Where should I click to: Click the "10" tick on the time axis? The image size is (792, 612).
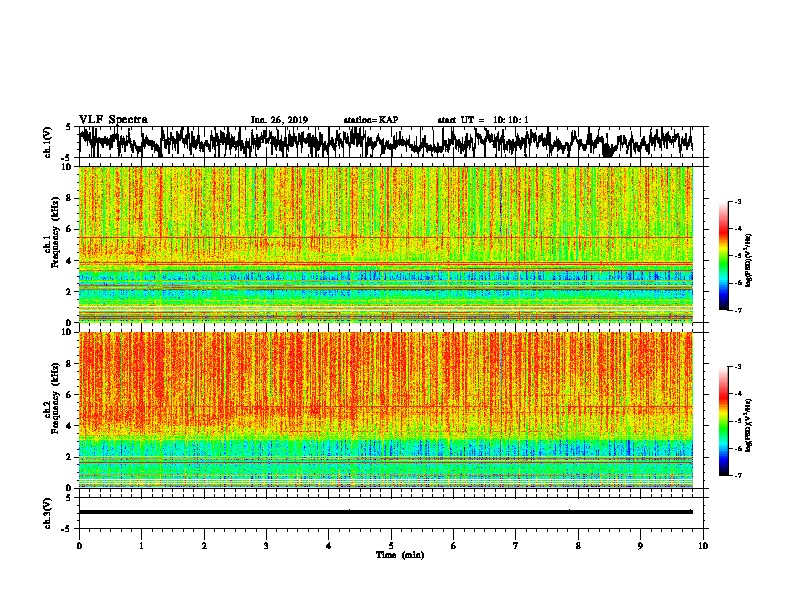tap(703, 546)
